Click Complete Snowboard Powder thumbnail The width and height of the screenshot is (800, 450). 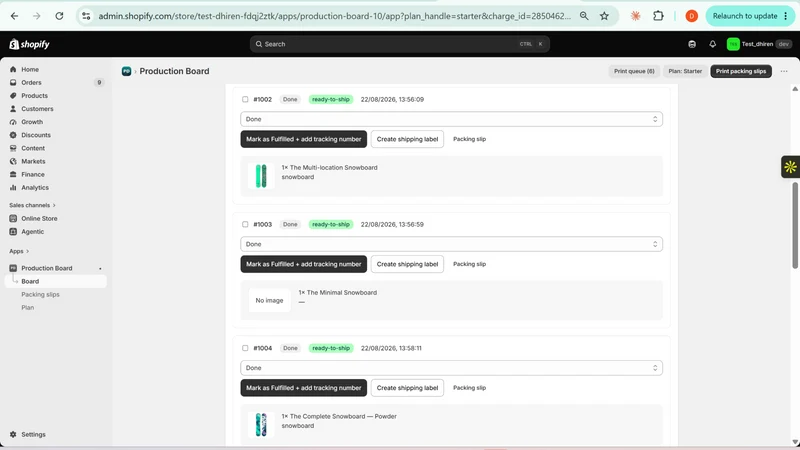pyautogui.click(x=261, y=424)
